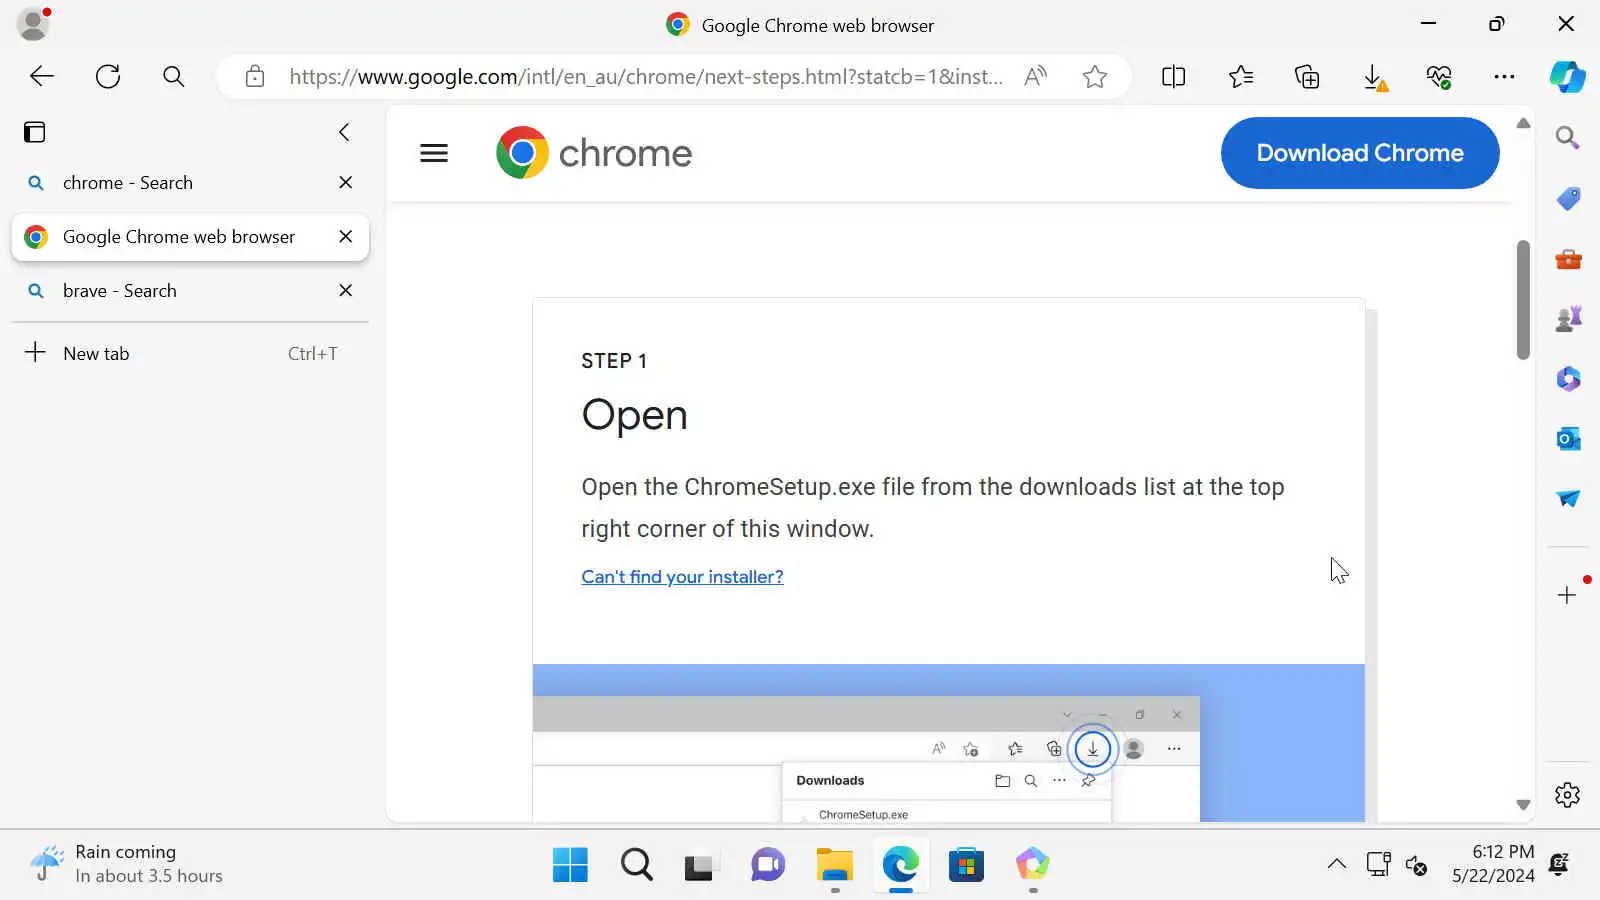Open sidebar Outlook icon
This screenshot has width=1600, height=900.
[1568, 439]
